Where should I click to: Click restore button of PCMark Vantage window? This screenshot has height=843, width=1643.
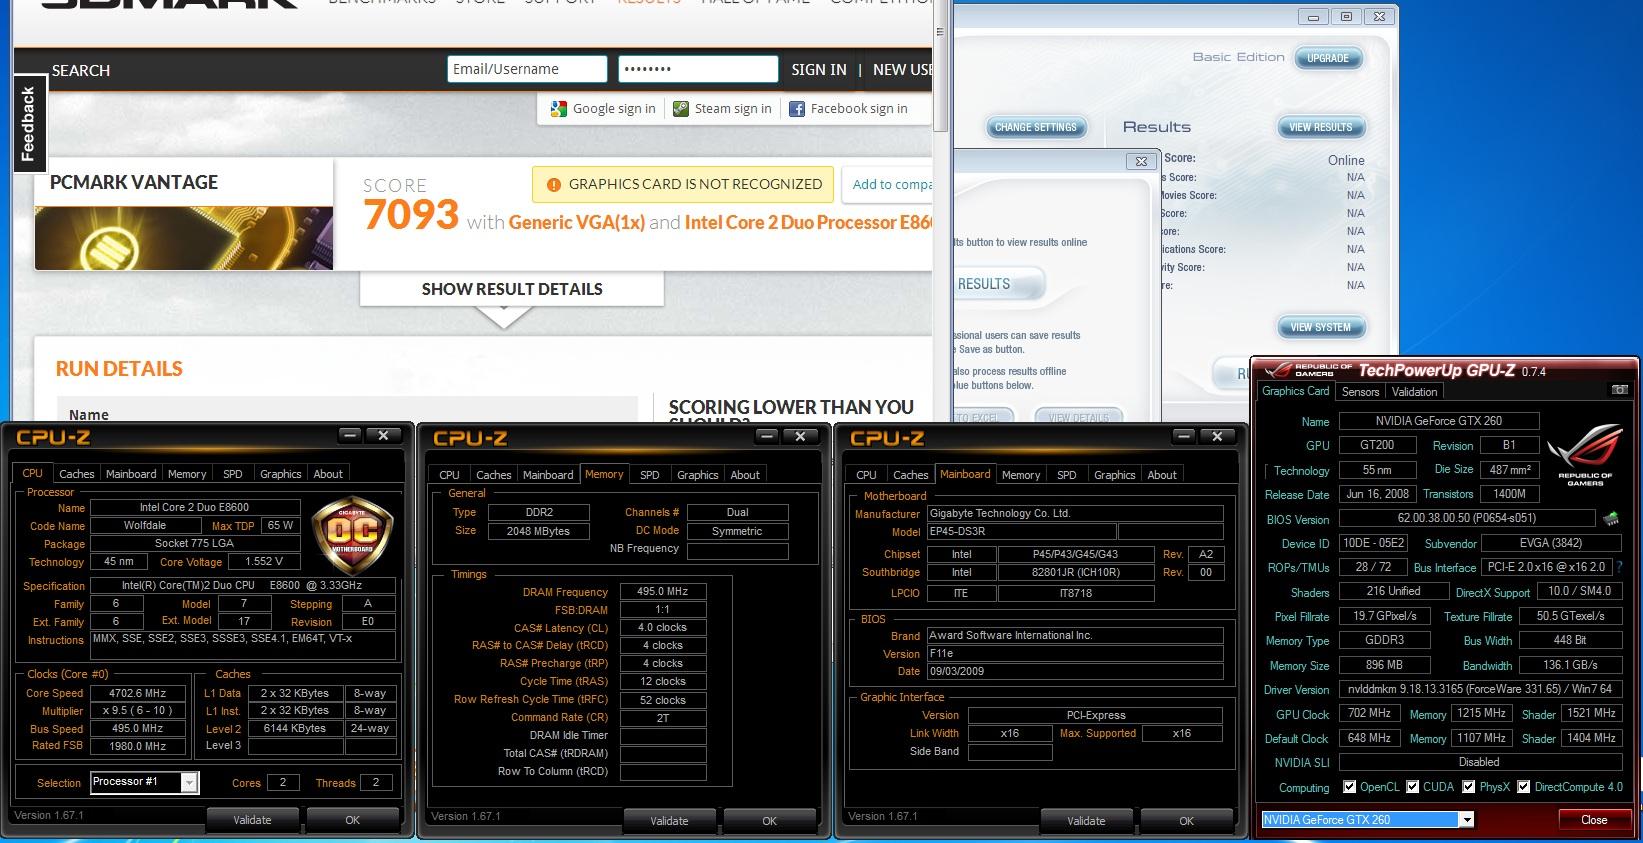coord(1346,17)
